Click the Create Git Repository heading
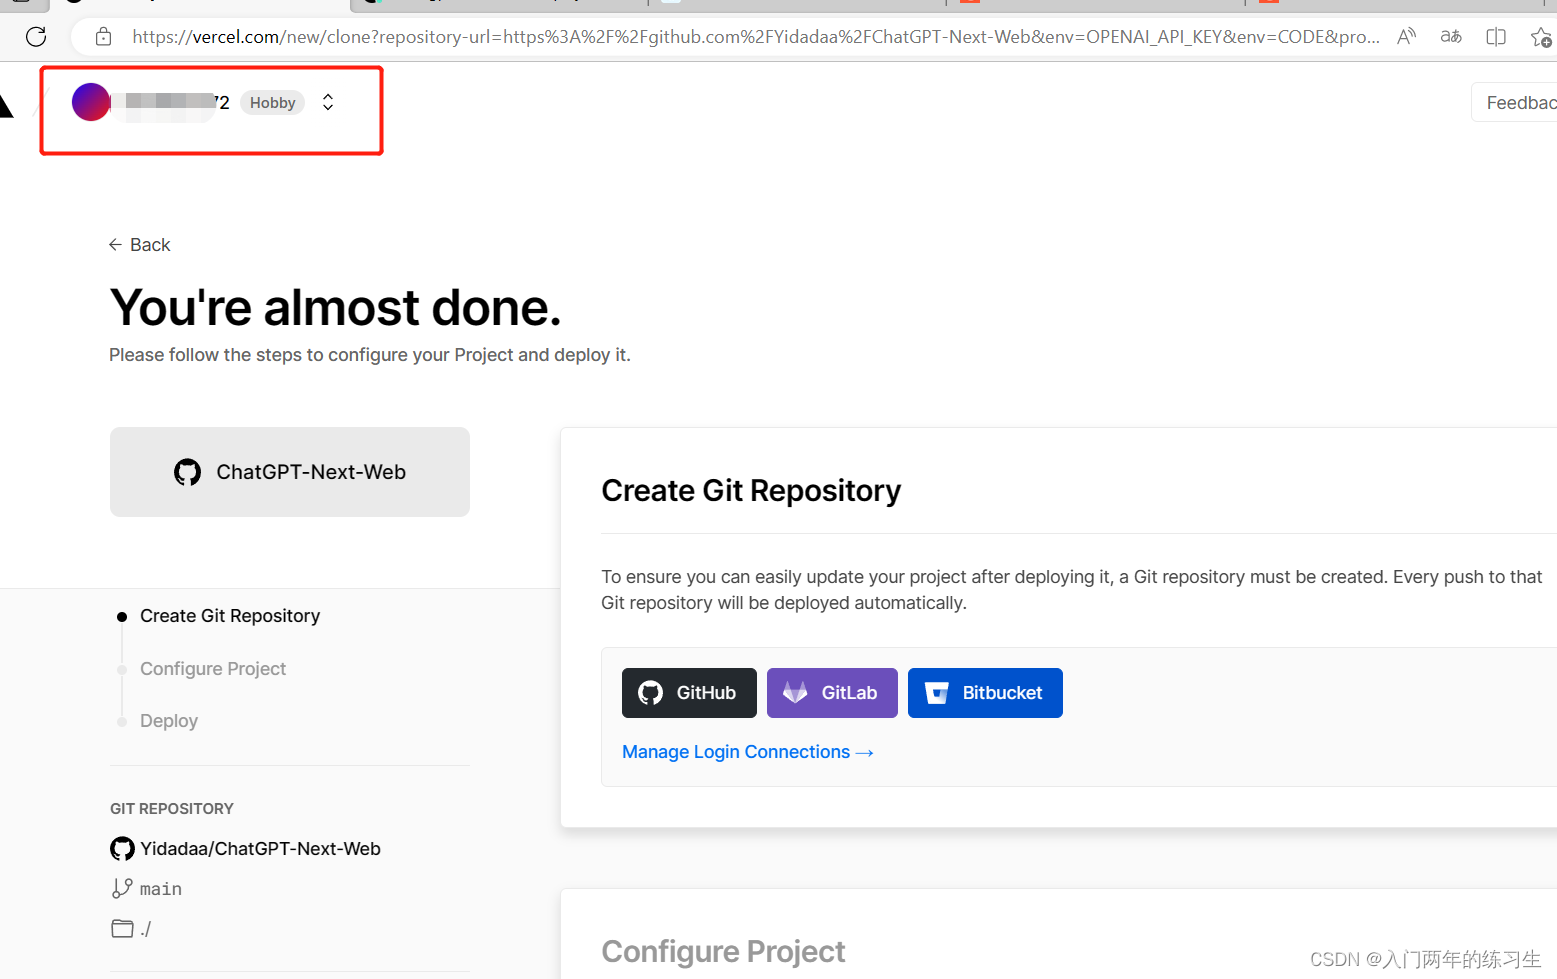1557x979 pixels. click(x=751, y=491)
